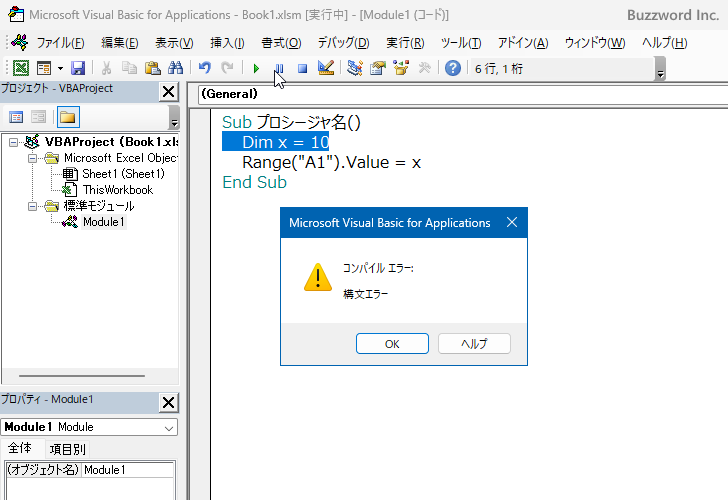The image size is (728, 500).
Task: Collapse the VBAProject (Book1.xlsm) tree node
Action: pyautogui.click(x=13, y=142)
